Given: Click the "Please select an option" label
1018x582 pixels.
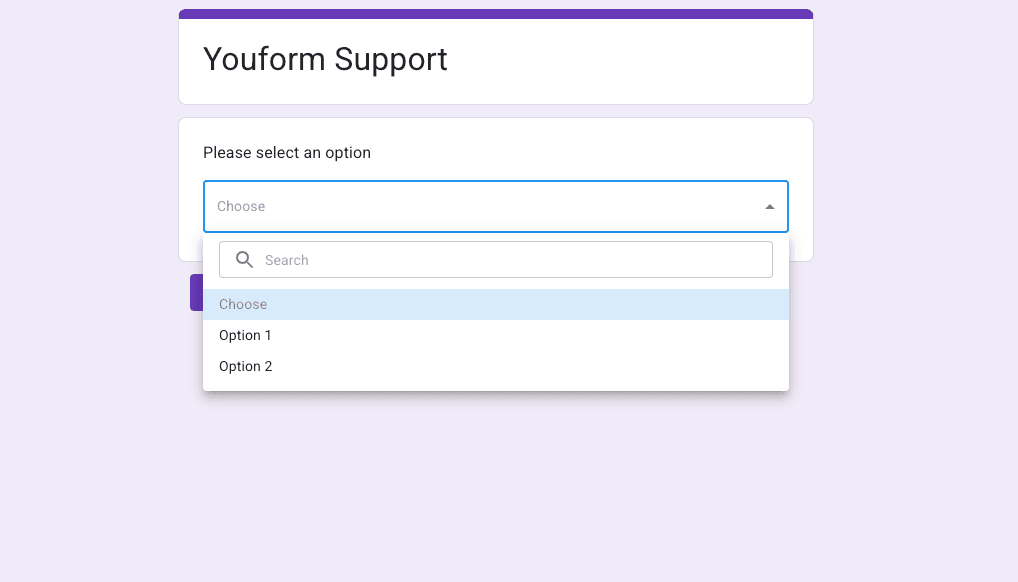Looking at the screenshot, I should pyautogui.click(x=286, y=153).
